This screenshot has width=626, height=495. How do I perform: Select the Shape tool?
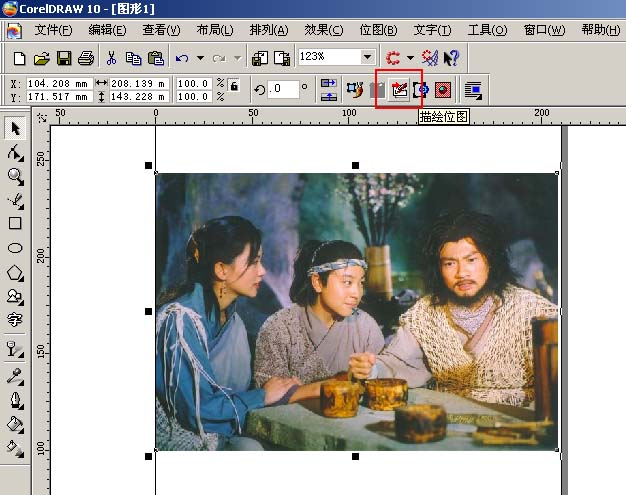(x=15, y=152)
